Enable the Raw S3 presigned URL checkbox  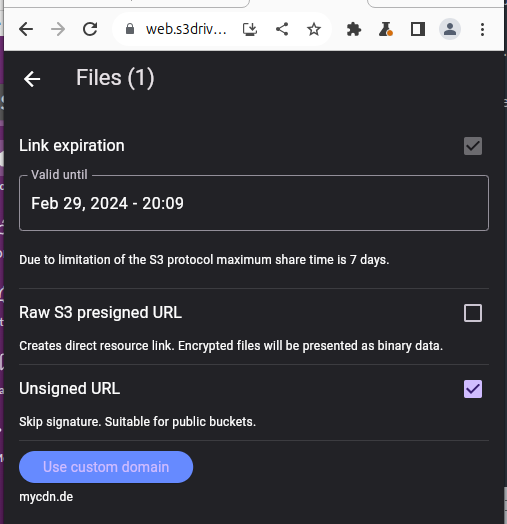click(x=473, y=313)
